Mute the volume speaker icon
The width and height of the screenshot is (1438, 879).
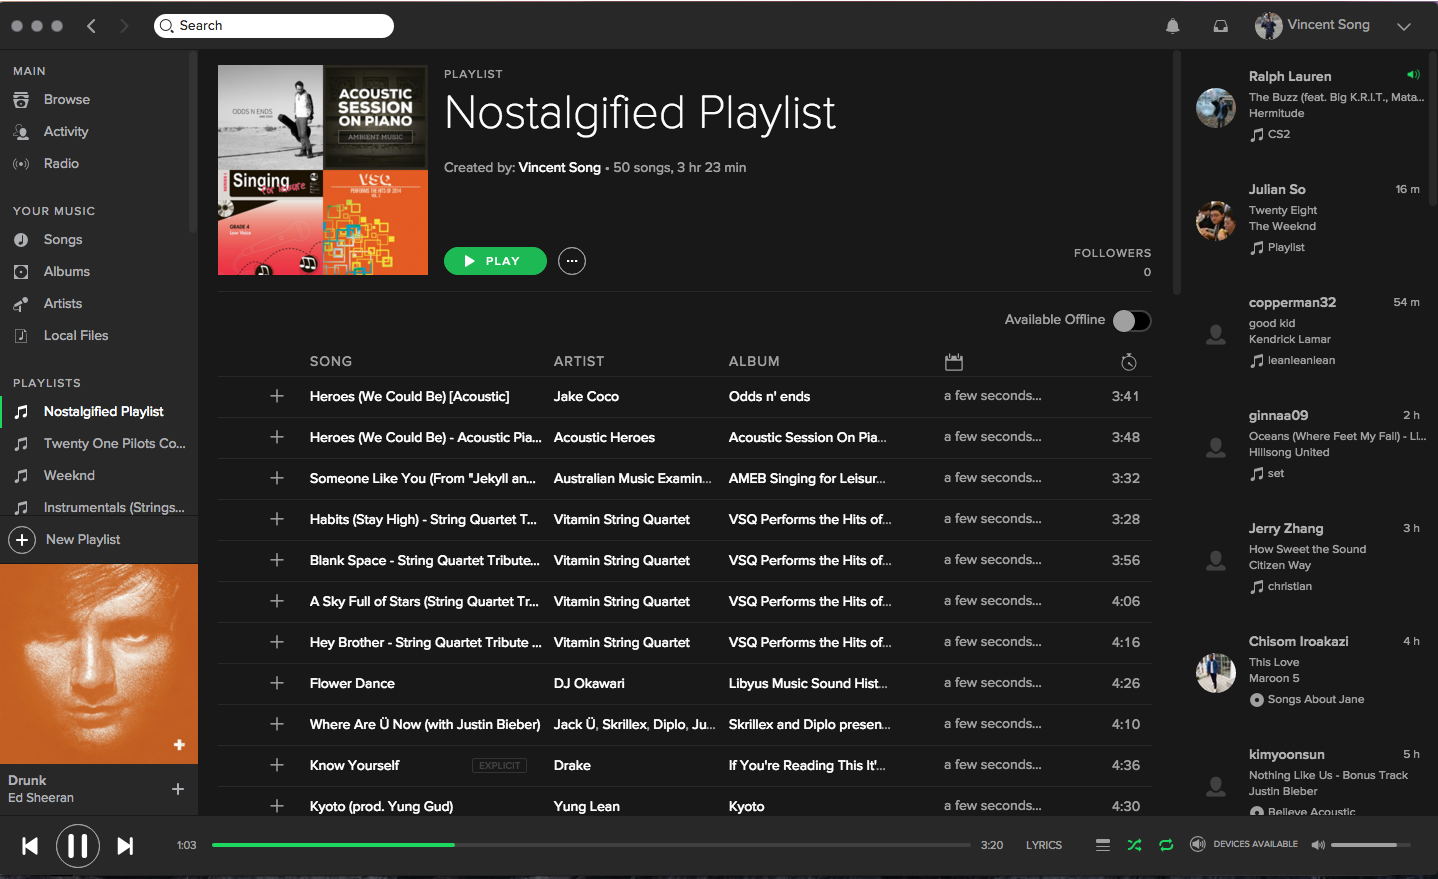coord(1318,845)
